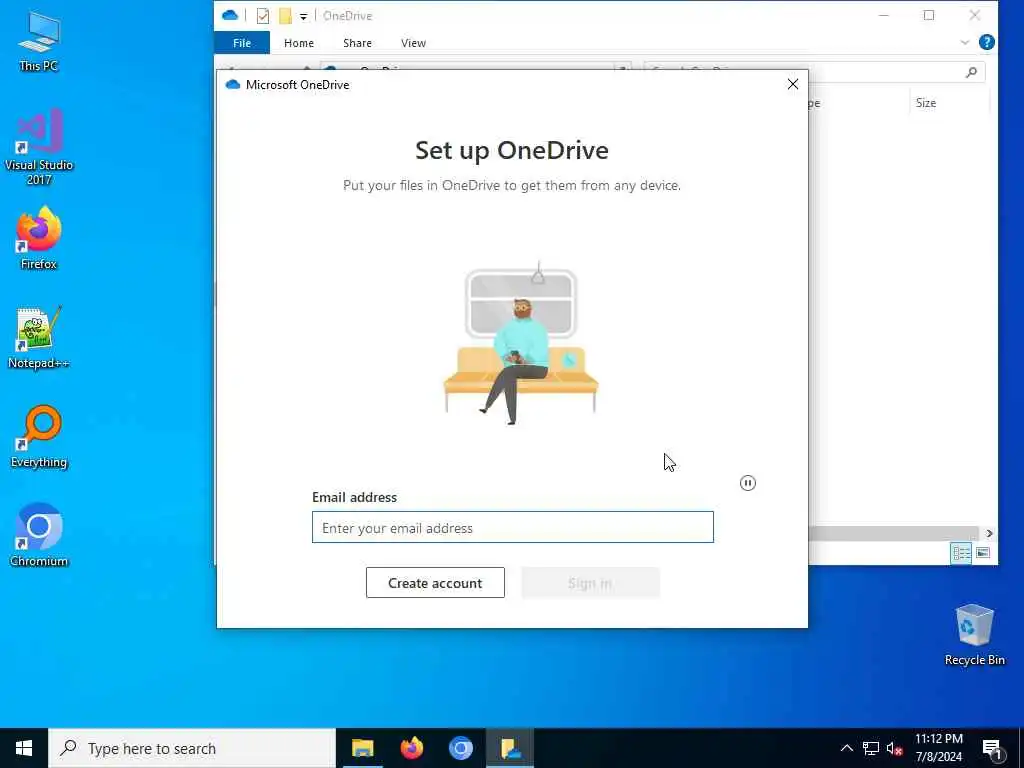Open the Action Center notifications icon
The image size is (1024, 768).
tap(993, 749)
